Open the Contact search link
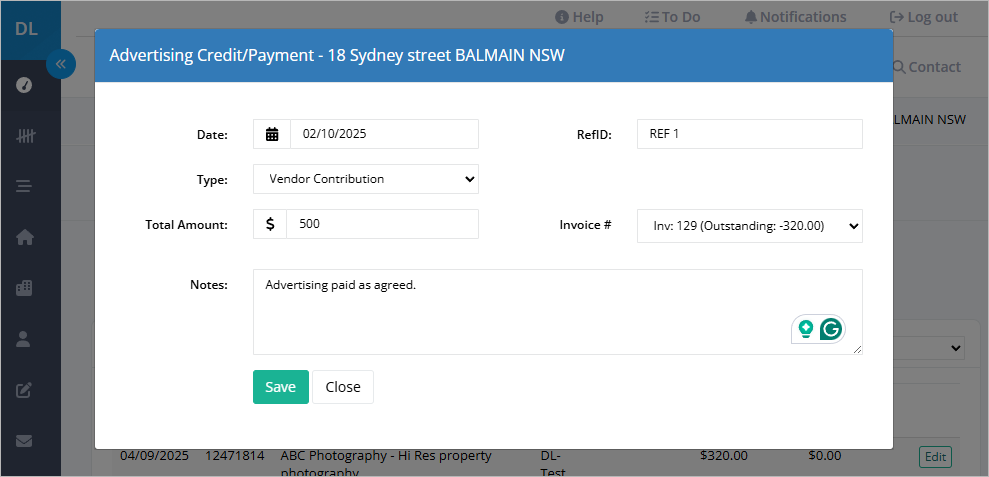This screenshot has height=477, width=989. 927,67
